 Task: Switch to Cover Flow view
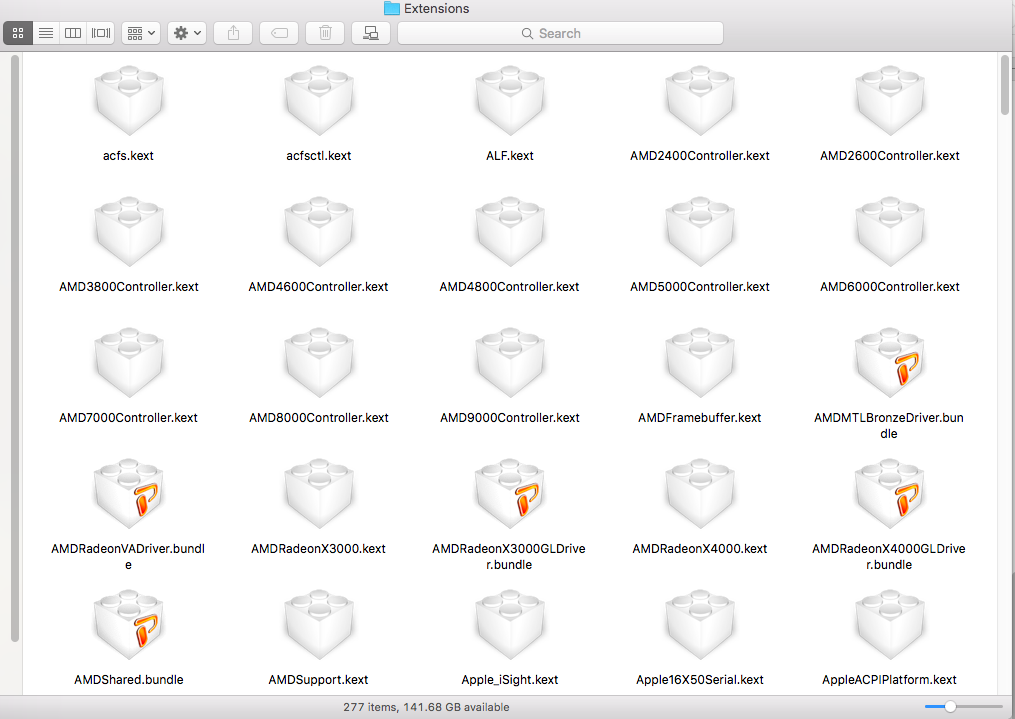101,33
